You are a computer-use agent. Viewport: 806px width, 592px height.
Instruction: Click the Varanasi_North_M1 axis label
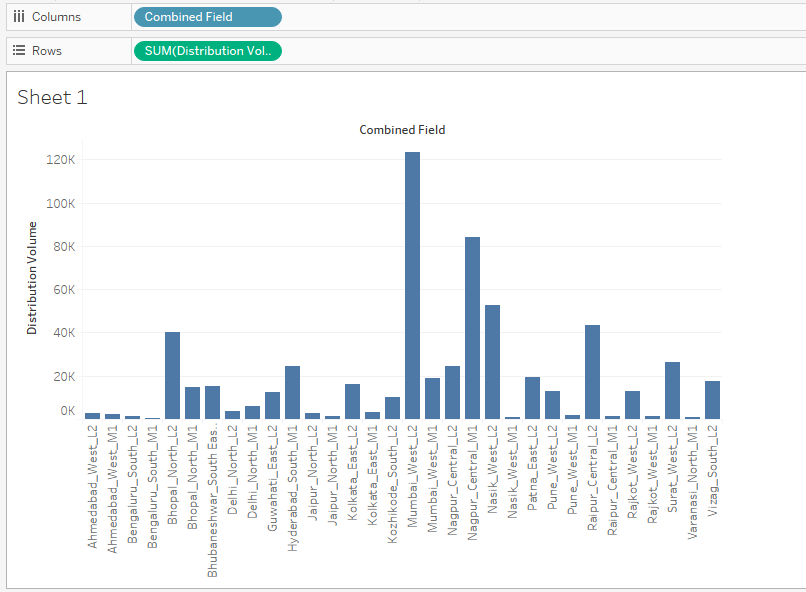692,482
